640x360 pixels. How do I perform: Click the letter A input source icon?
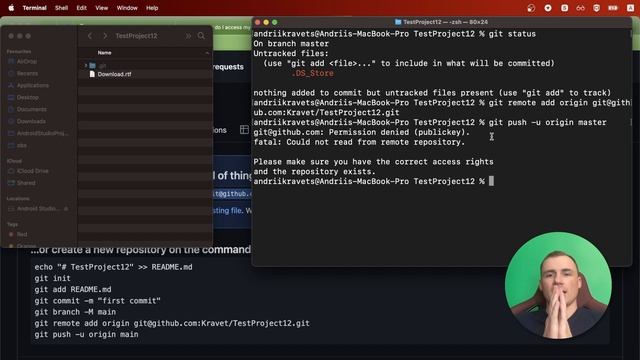[630, 8]
